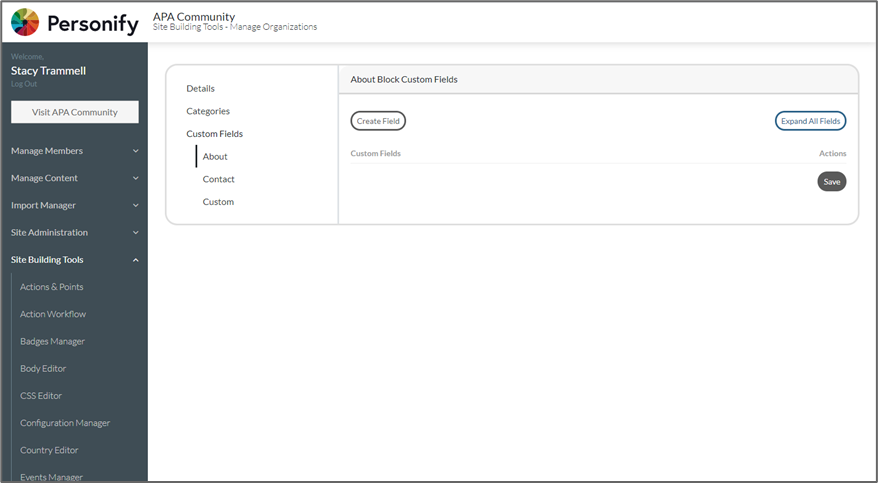
Task: Open the Custom sub-tab under Custom Fields
Action: [x=218, y=202]
